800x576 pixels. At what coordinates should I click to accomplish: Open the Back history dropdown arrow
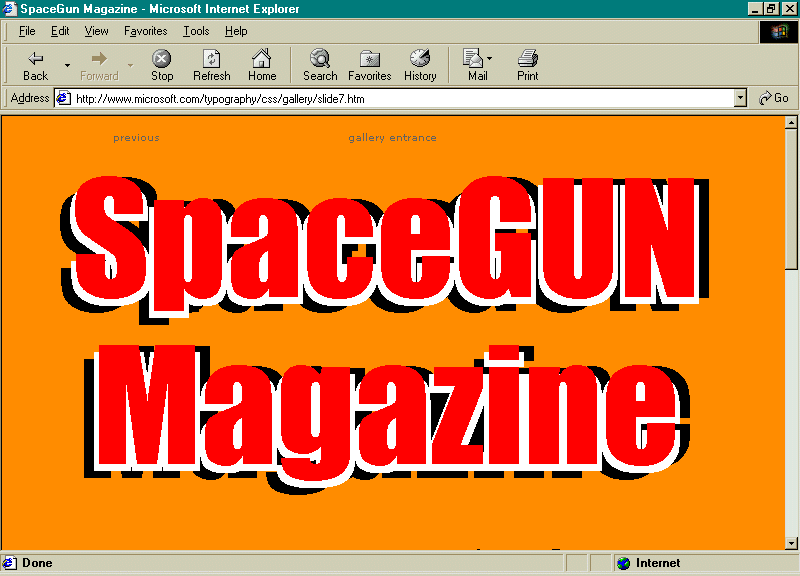[x=67, y=65]
